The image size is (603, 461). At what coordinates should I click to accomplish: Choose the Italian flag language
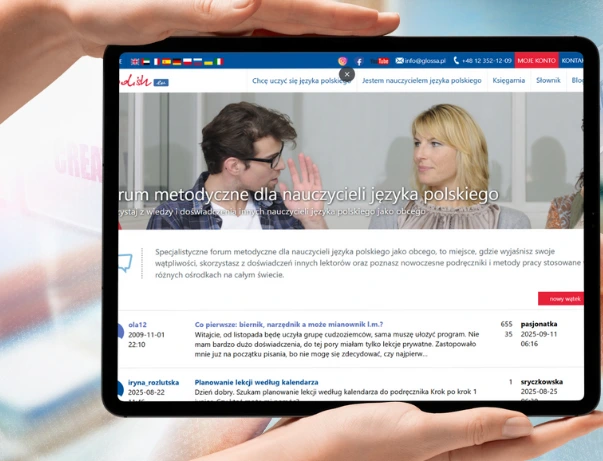pyautogui.click(x=219, y=62)
